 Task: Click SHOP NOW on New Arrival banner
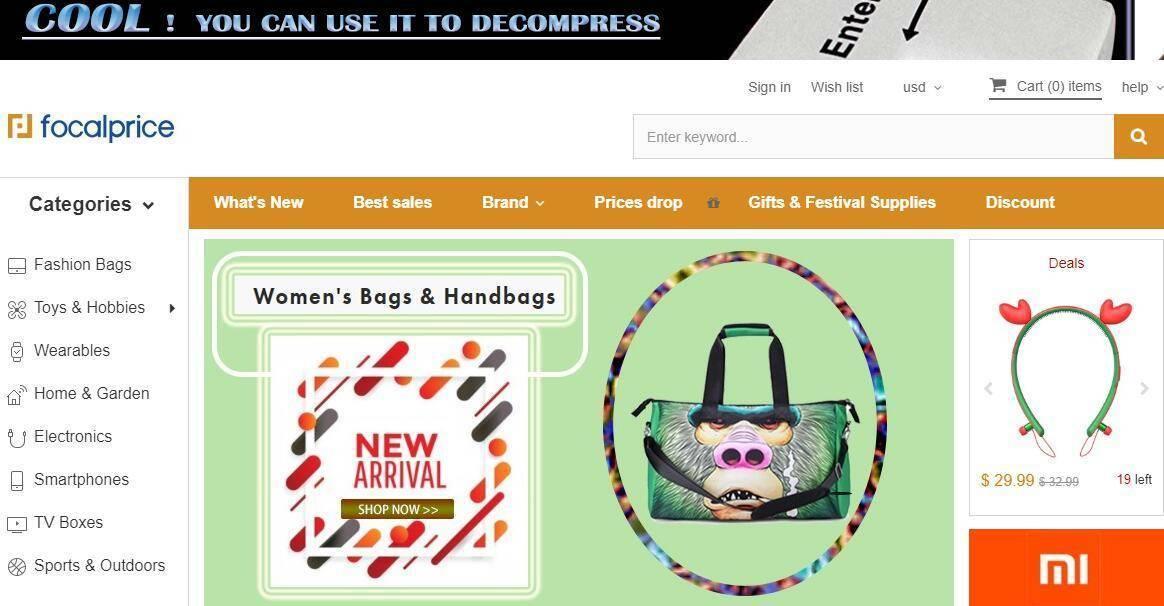coord(397,509)
